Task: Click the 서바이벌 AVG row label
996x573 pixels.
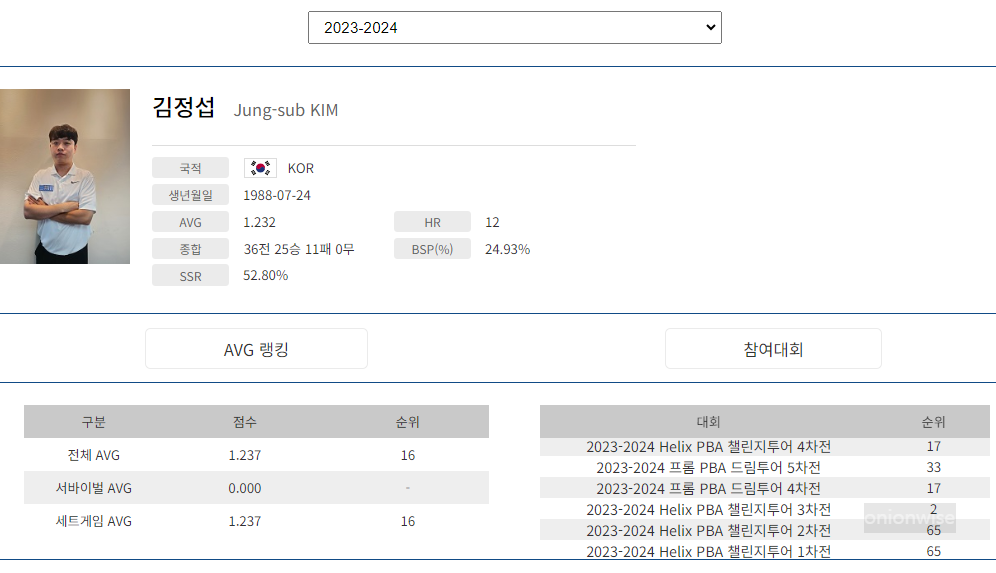Action: click(93, 488)
